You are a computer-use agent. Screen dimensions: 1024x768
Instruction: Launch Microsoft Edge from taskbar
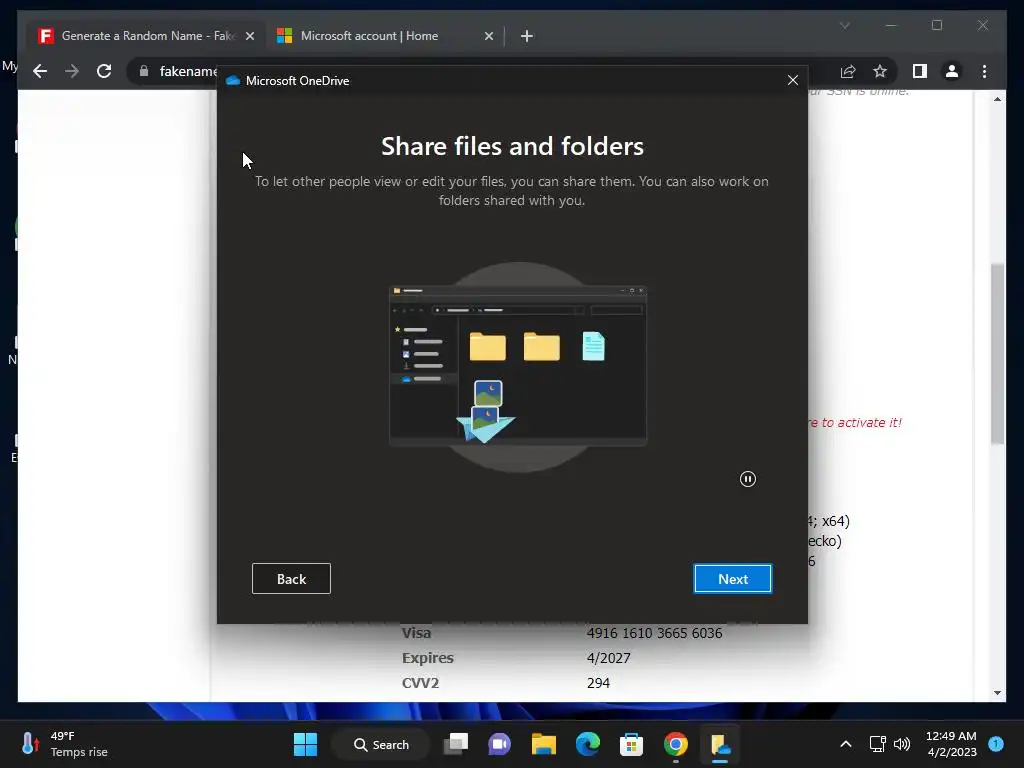pos(588,744)
